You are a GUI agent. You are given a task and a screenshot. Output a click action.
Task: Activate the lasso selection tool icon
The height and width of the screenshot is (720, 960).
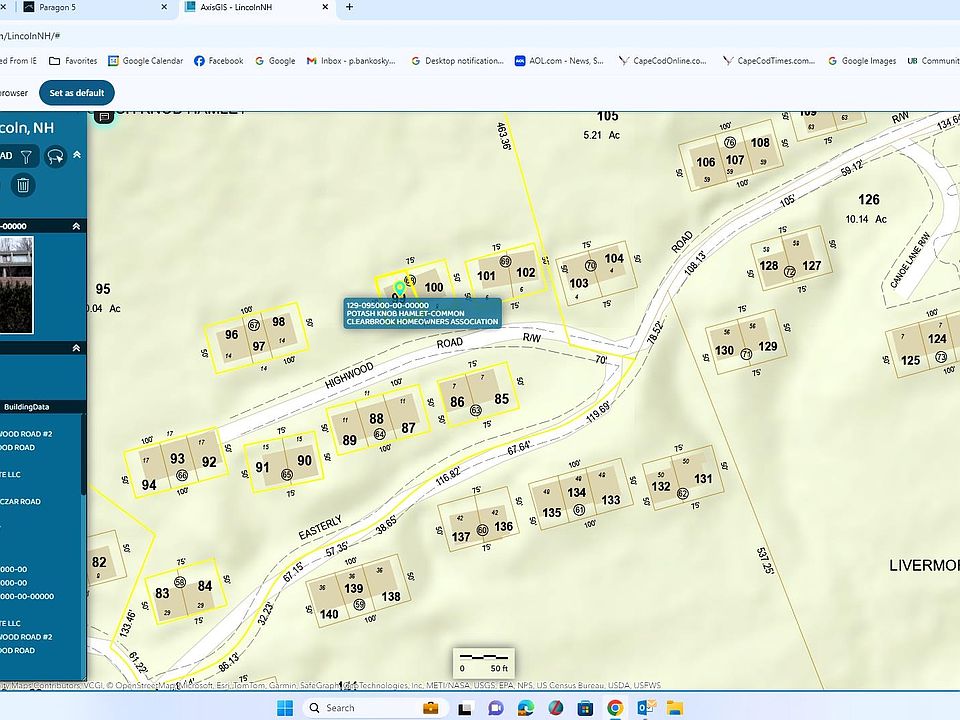pos(55,156)
